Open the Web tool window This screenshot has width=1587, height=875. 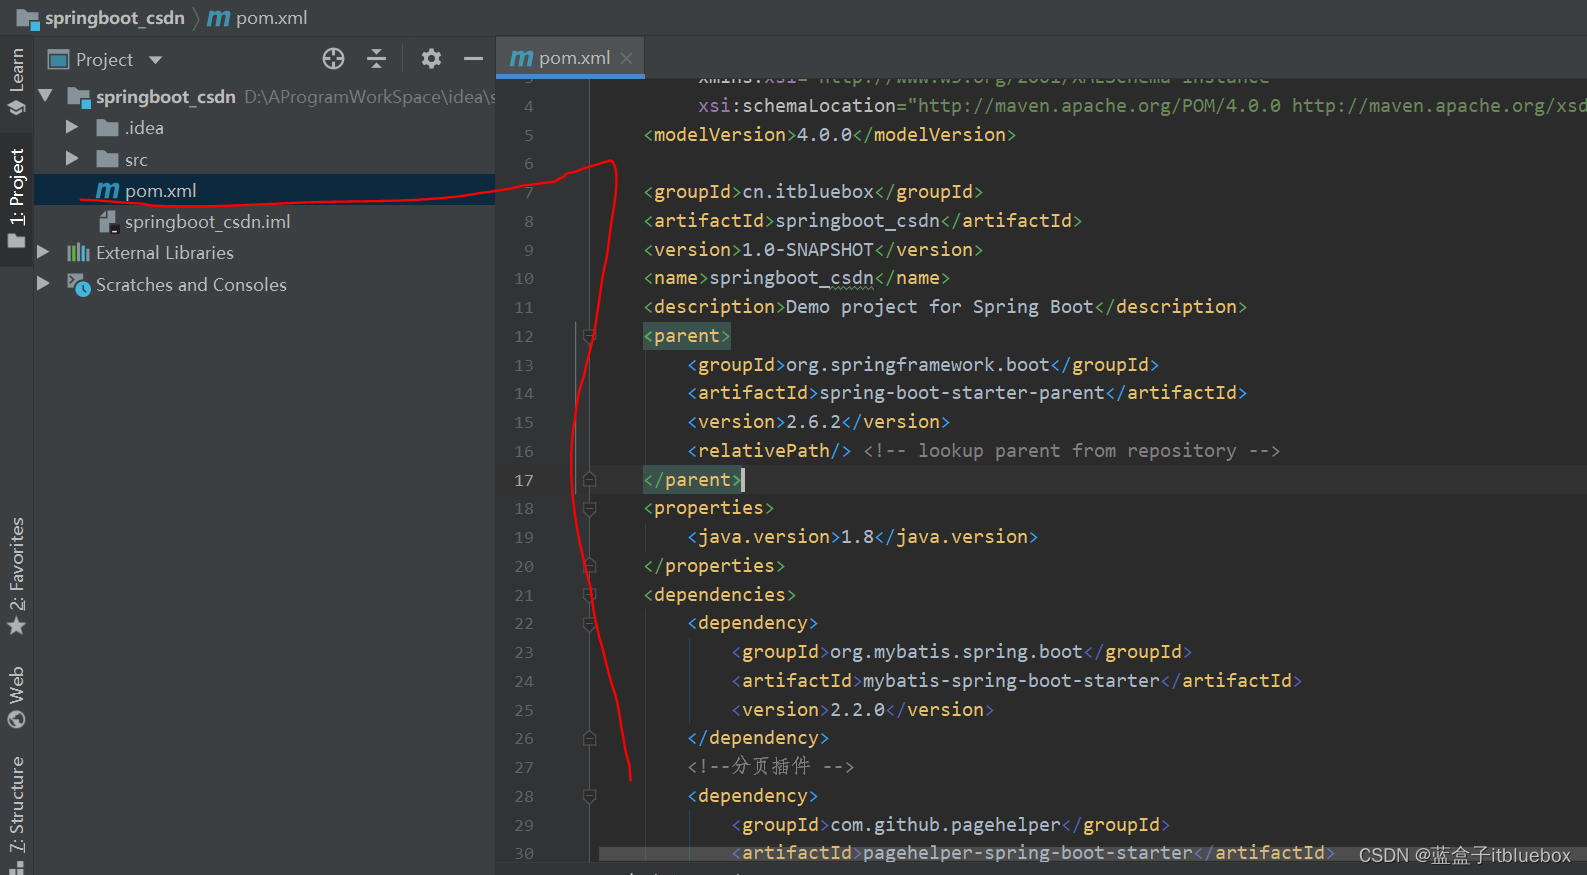tap(16, 696)
